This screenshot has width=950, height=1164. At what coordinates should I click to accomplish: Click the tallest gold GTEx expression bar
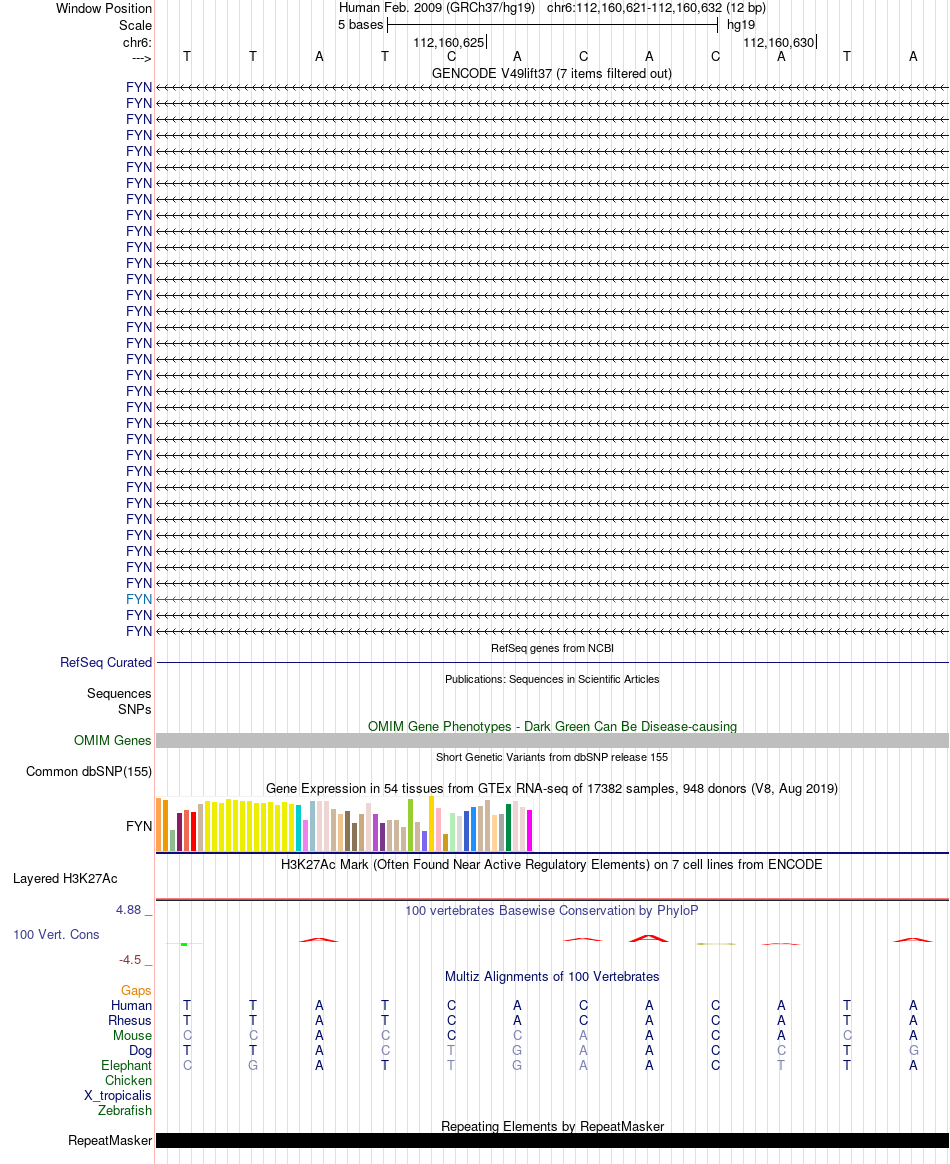click(431, 823)
